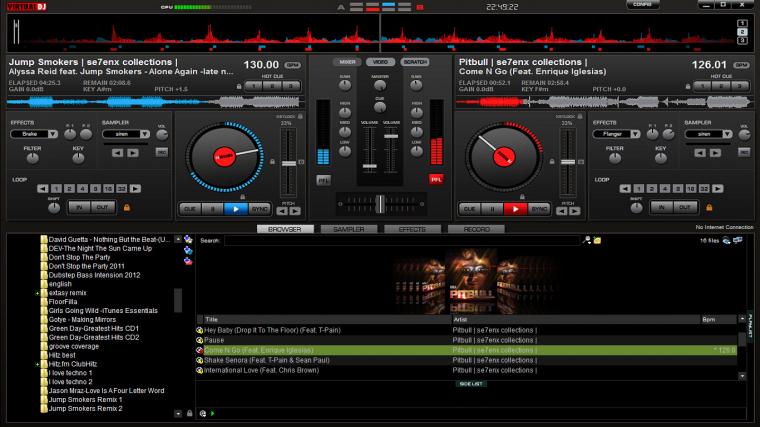Viewport: 760px width, 427px height.
Task: Click right deck hot cue lock icon
Action: [x=688, y=86]
